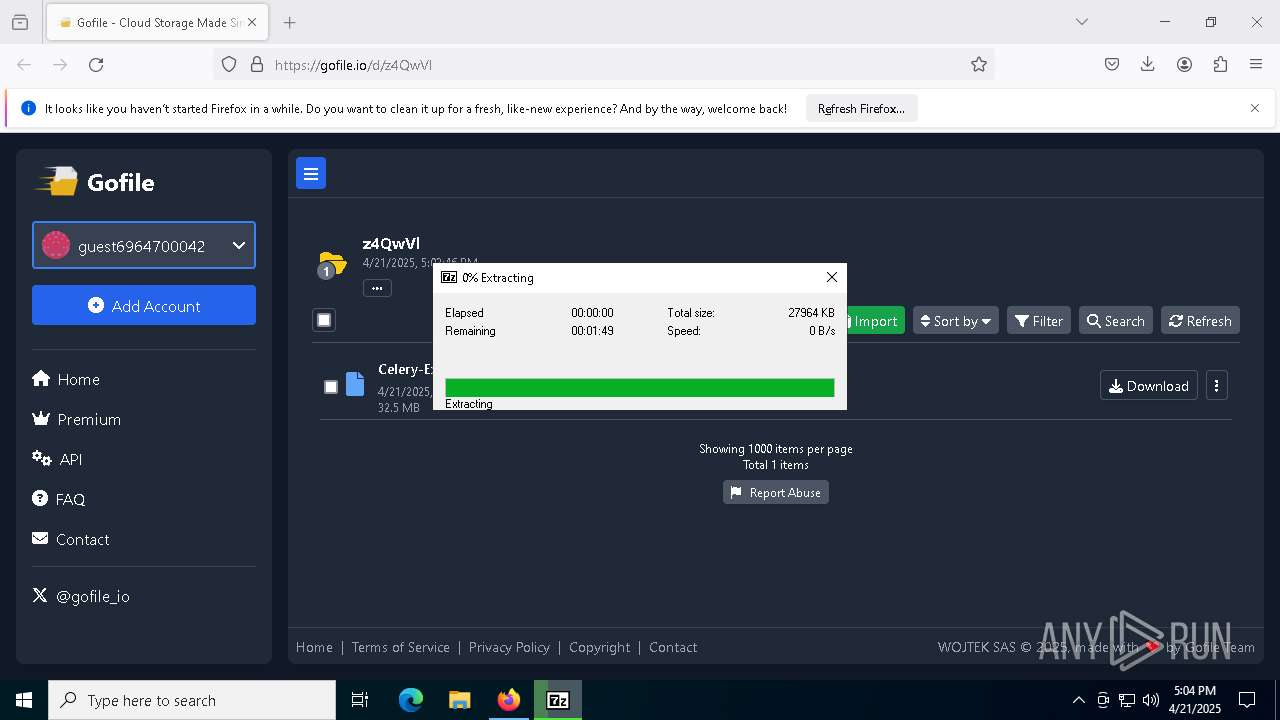
Task: Show hidden system tray icons
Action: [x=1078, y=700]
